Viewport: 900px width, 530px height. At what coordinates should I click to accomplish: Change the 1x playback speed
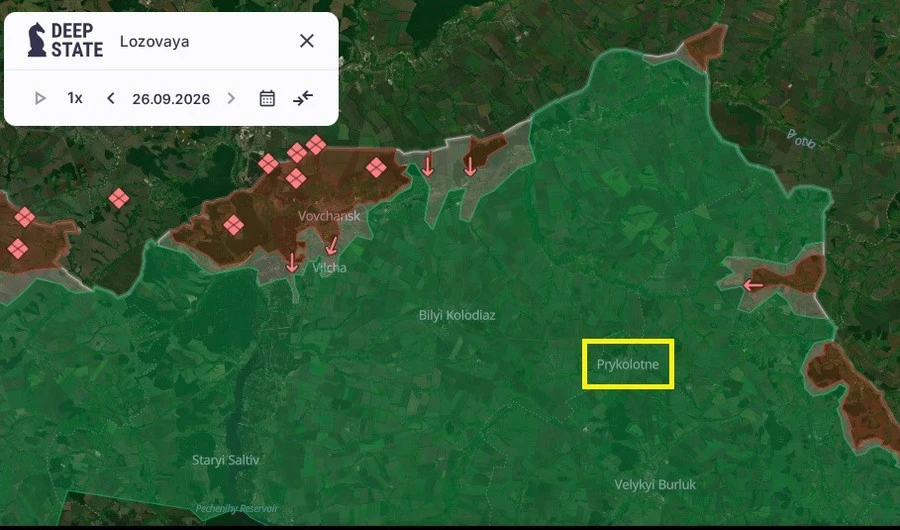(x=75, y=98)
